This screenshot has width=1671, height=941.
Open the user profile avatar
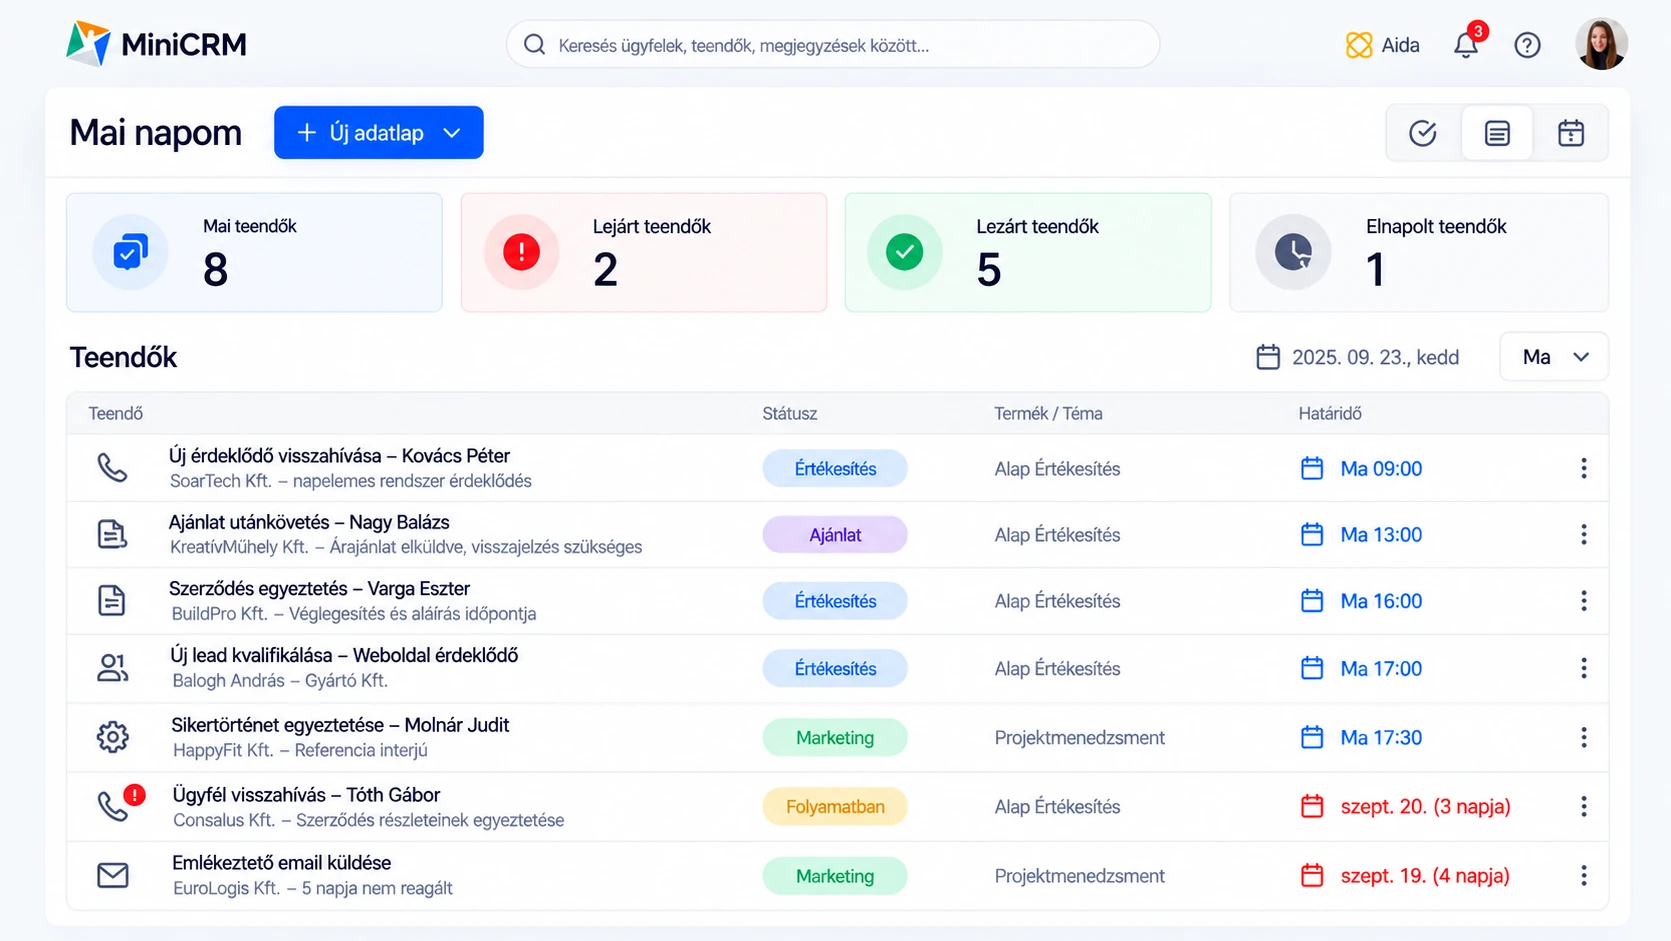[x=1601, y=44]
